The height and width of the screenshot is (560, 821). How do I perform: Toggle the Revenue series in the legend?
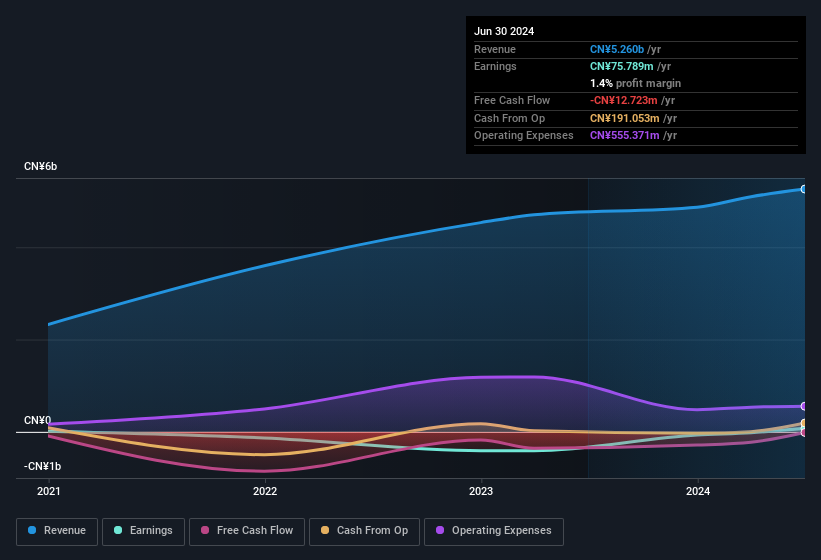[57, 531]
